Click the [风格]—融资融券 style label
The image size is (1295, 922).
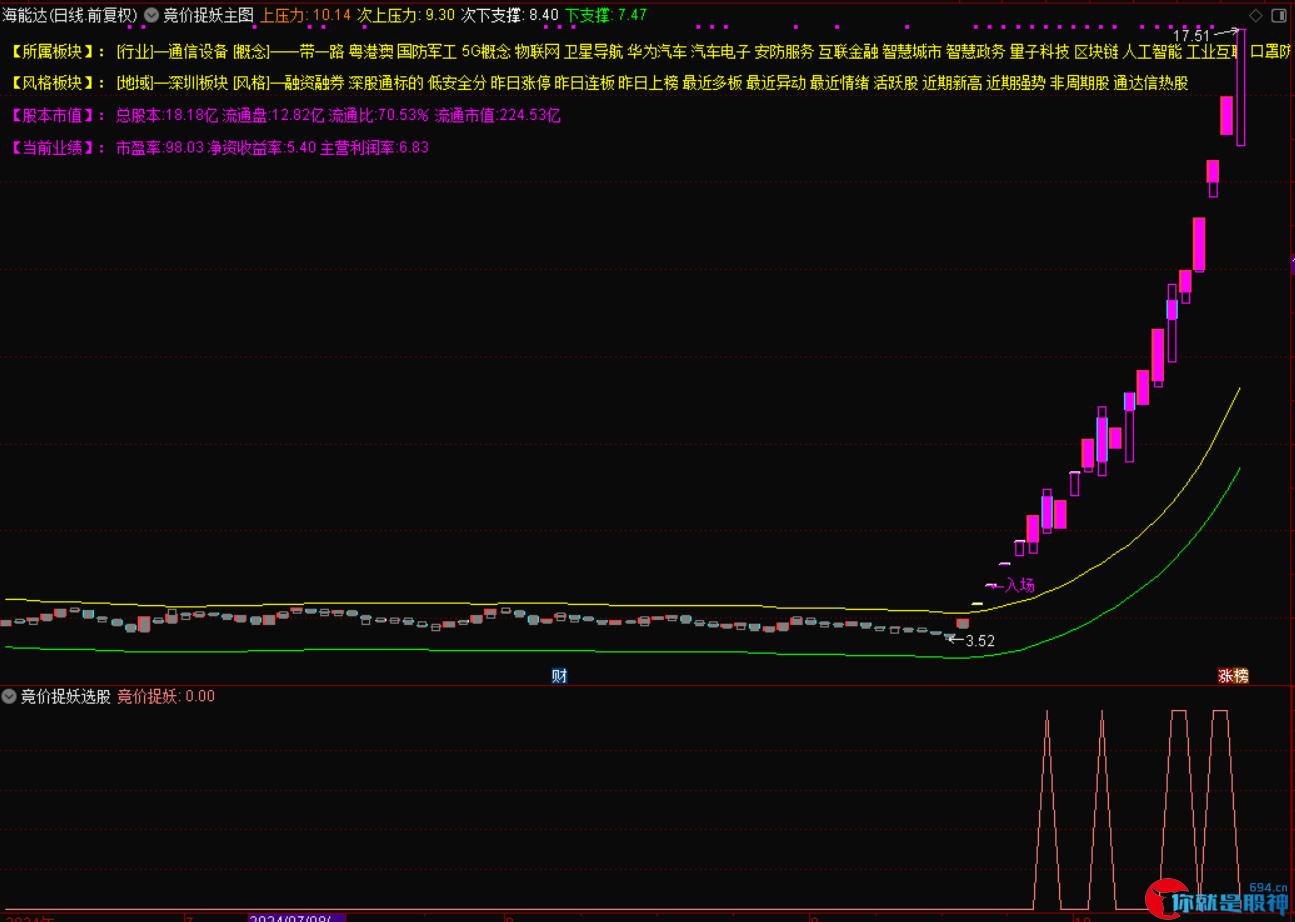click(289, 83)
